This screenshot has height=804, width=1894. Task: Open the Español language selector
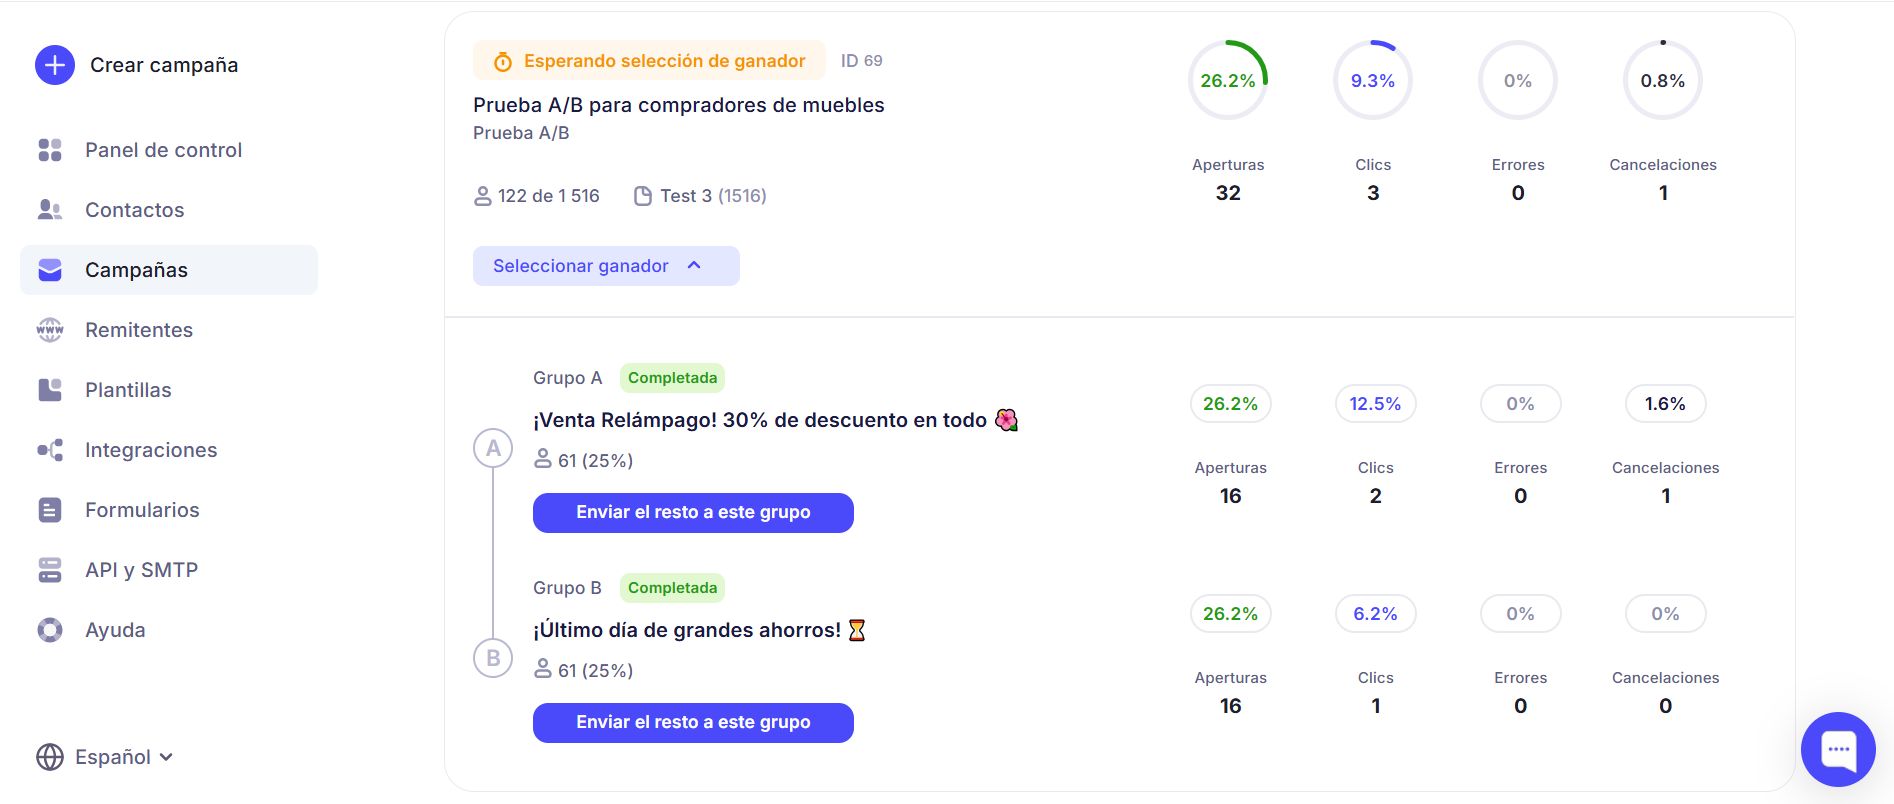coord(104,757)
